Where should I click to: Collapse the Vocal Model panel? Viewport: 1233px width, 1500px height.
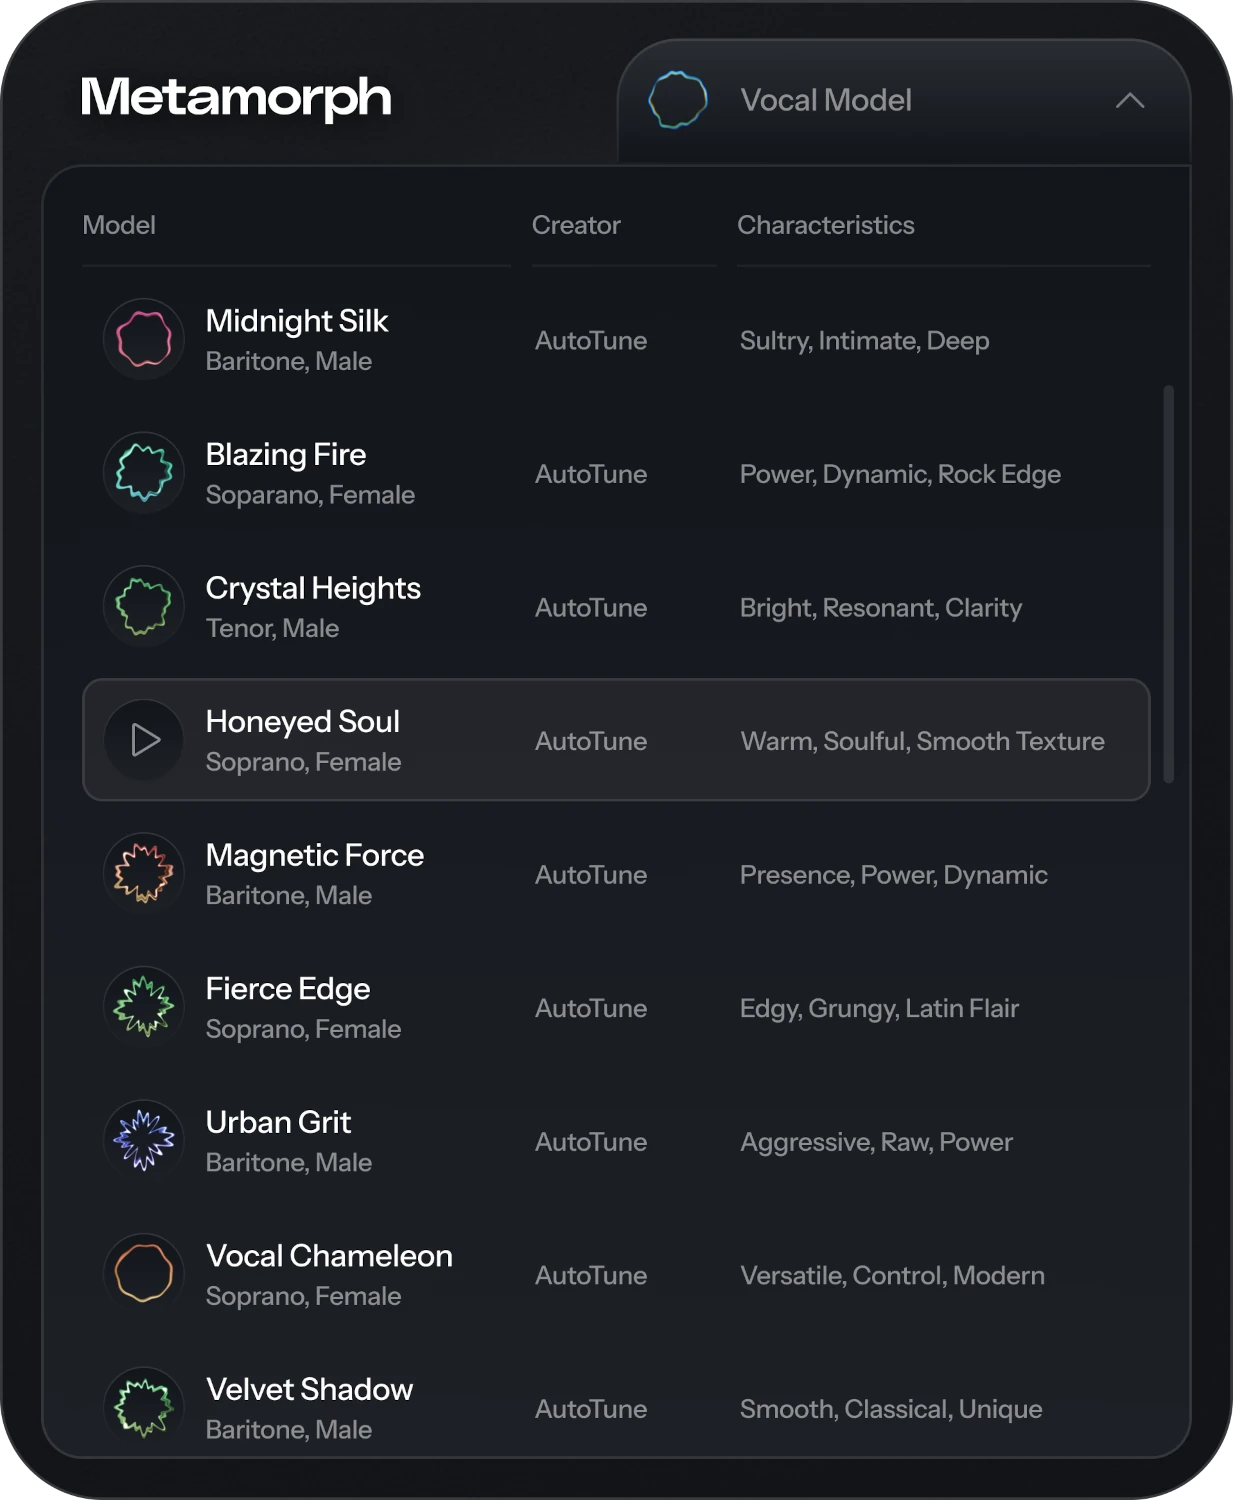click(x=1130, y=99)
